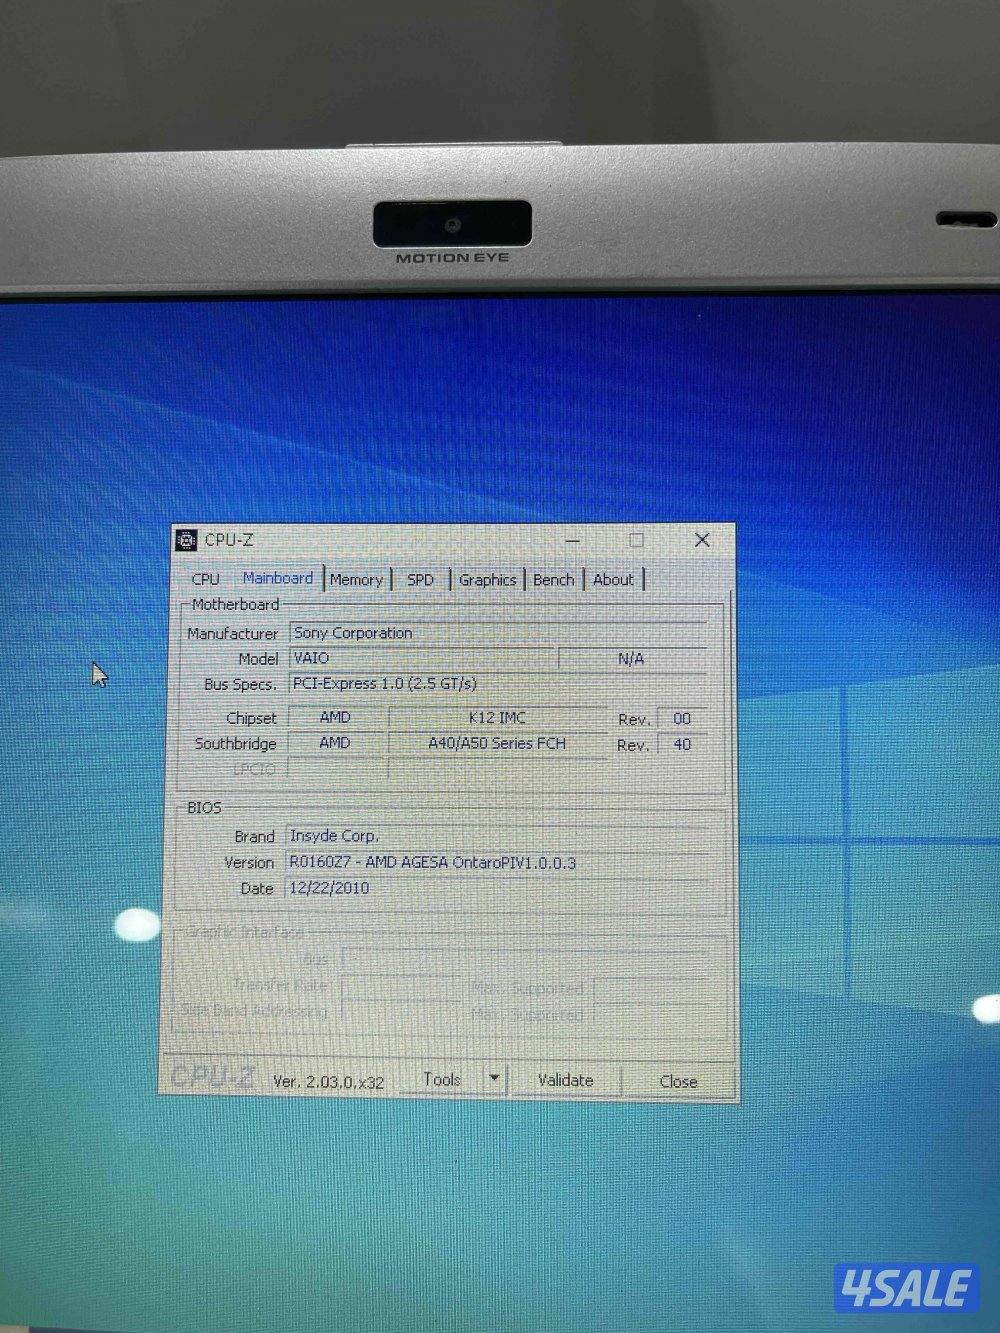Click the Chipset field showing AMD
Screen dimensions: 1000x1333
pyautogui.click(x=336, y=718)
